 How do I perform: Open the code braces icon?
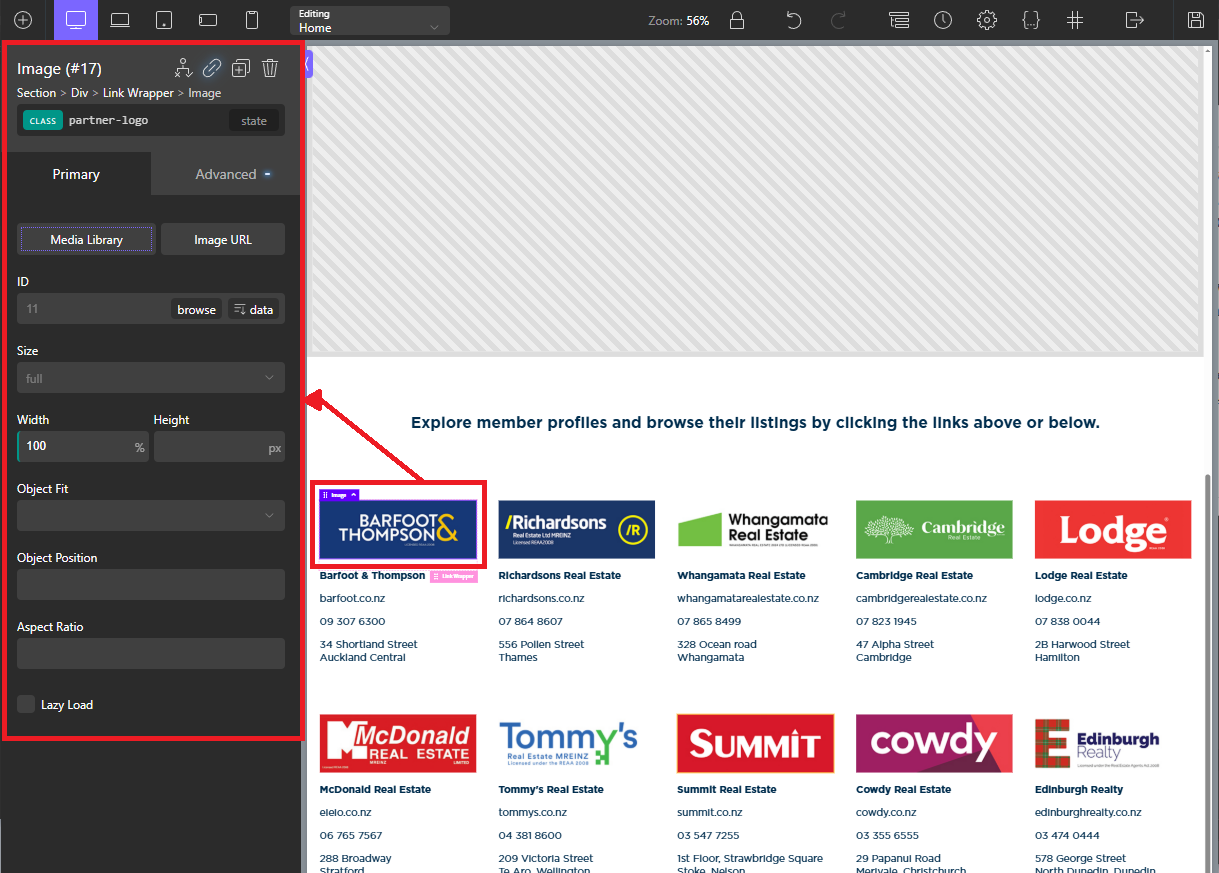tap(1031, 20)
